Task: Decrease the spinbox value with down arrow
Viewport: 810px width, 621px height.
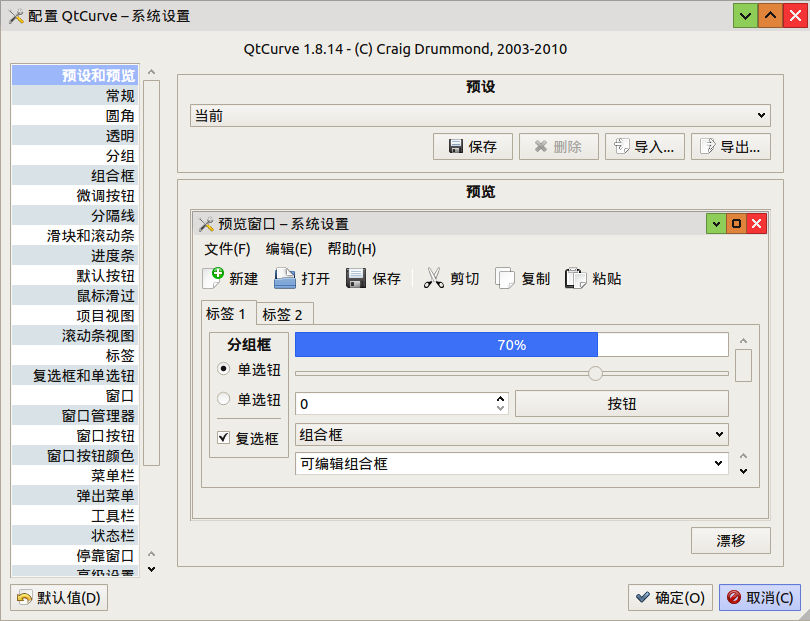Action: tap(500, 408)
